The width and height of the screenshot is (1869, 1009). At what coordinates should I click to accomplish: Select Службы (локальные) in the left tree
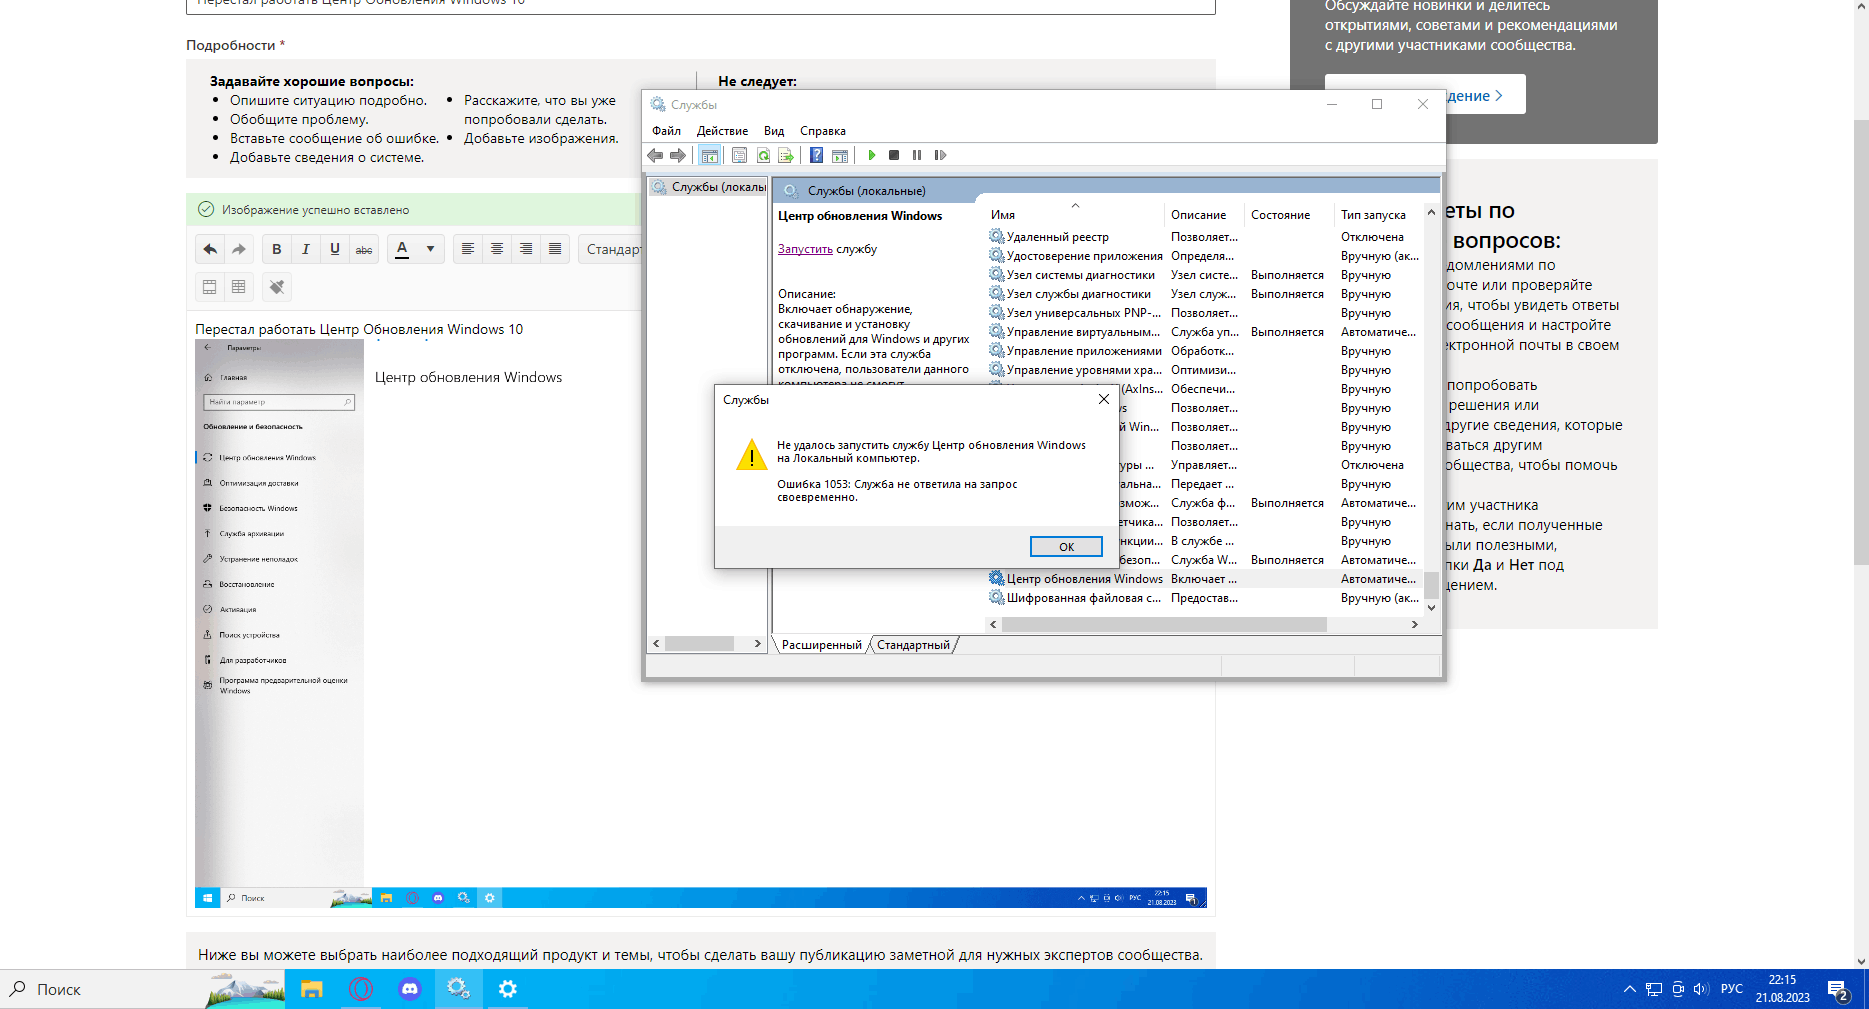tap(709, 187)
